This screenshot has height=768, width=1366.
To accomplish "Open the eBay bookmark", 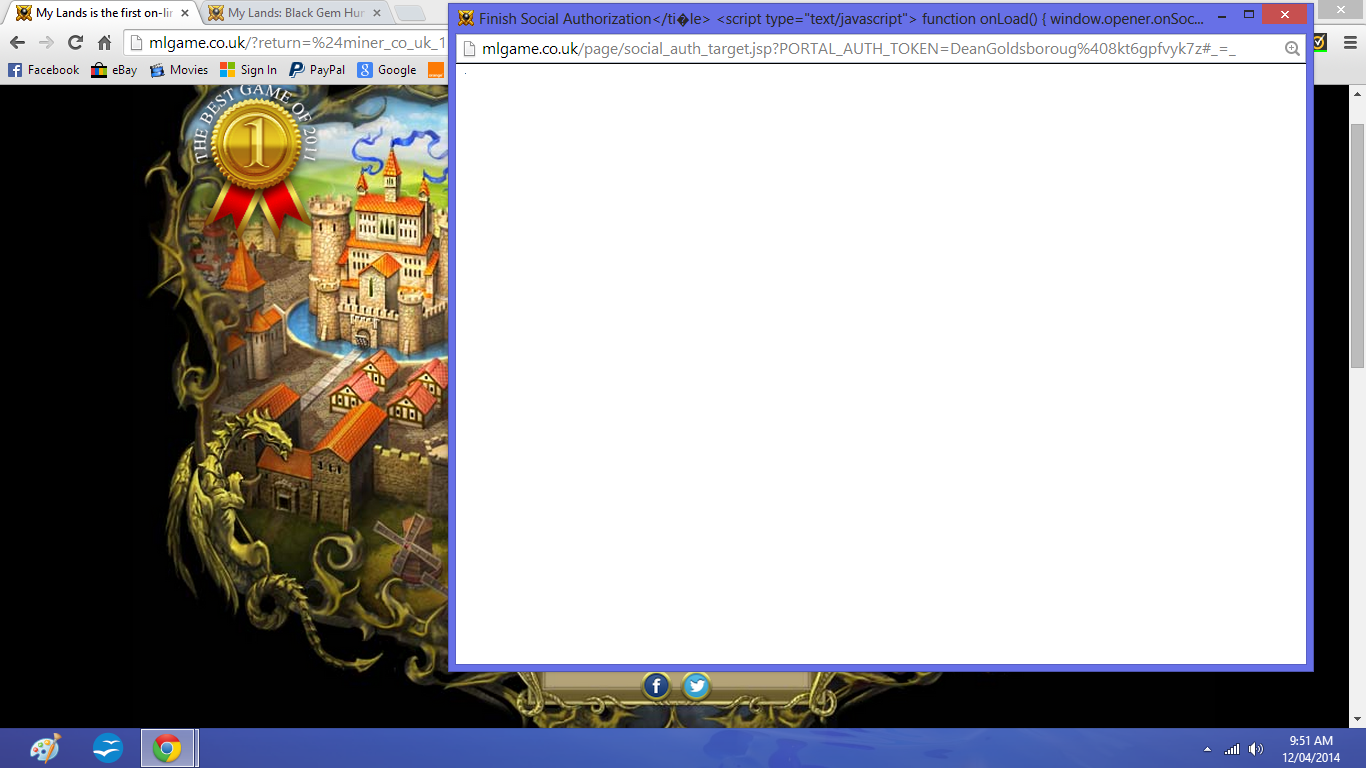I will click(114, 70).
